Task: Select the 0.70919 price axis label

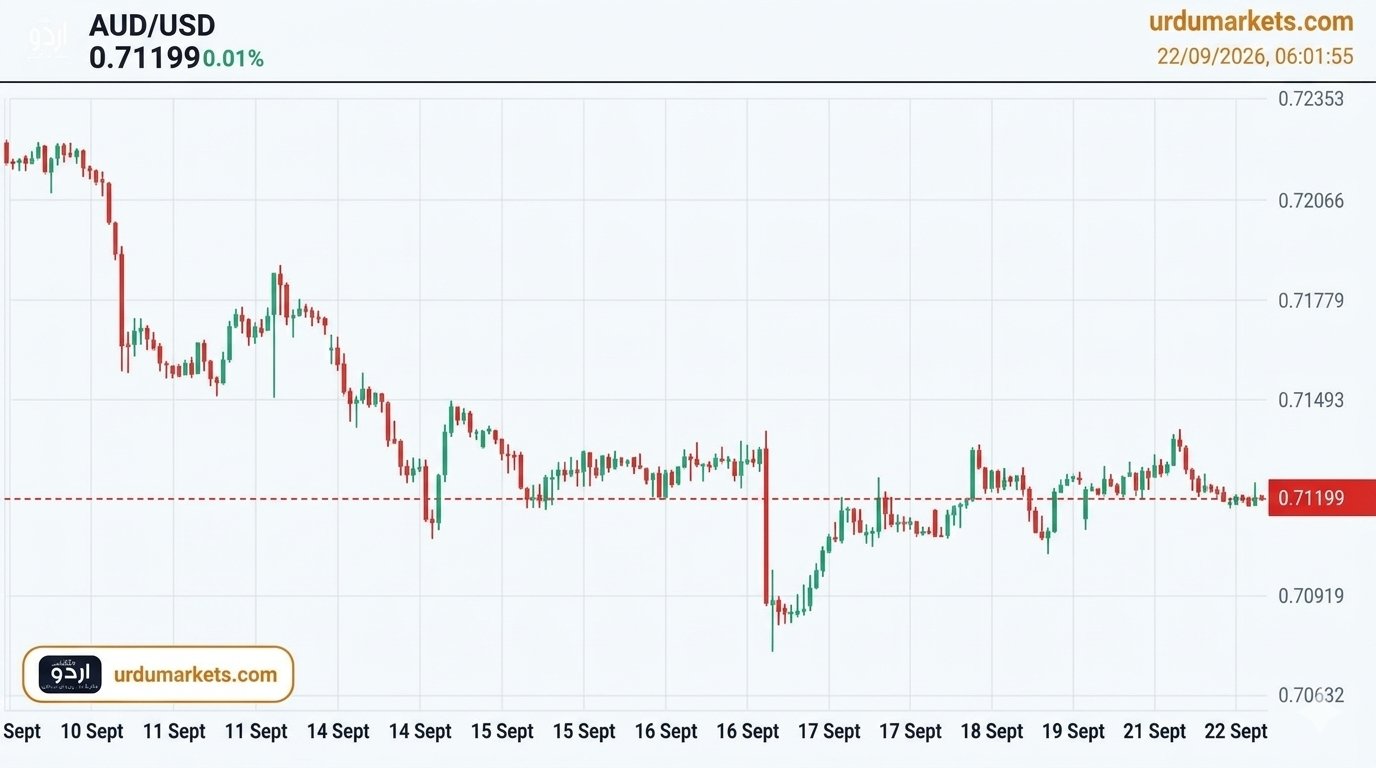Action: [x=1311, y=596]
